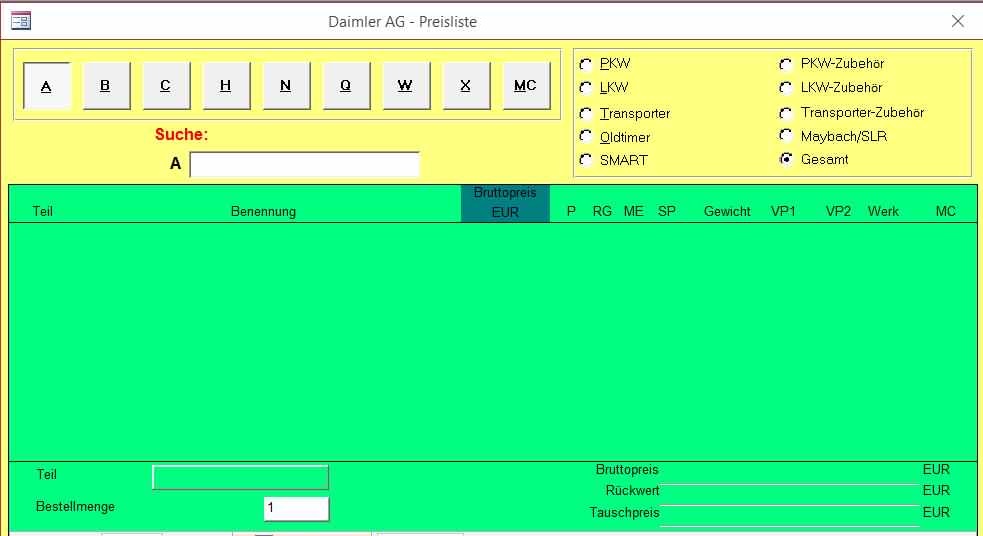Select the Gesamt radio option
Screen dimensions: 983x536
coord(786,159)
